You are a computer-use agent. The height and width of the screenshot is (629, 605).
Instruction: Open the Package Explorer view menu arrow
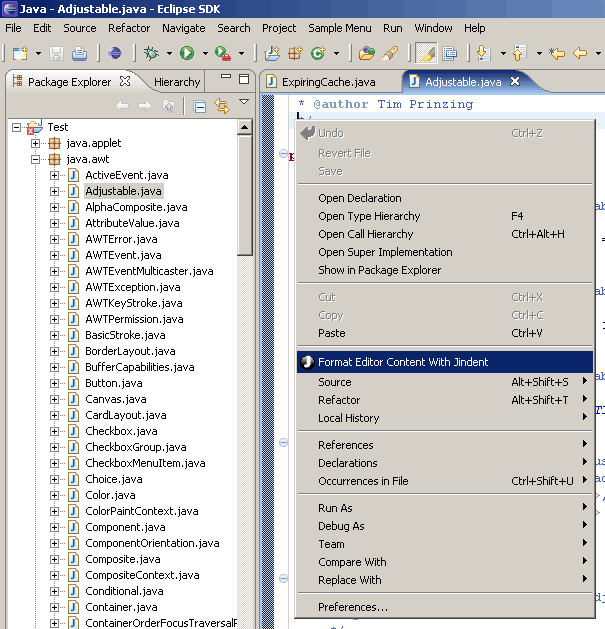pyautogui.click(x=241, y=106)
